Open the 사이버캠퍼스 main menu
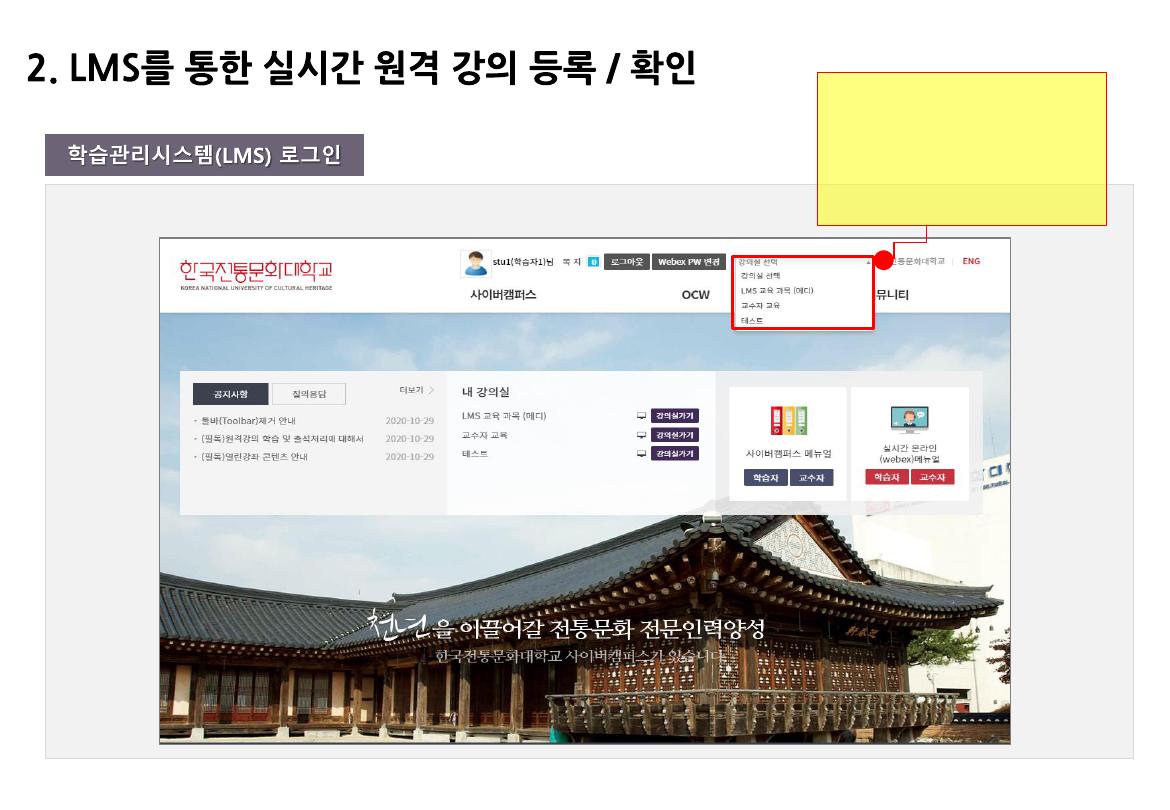The height and width of the screenshot is (810, 1170). pos(503,295)
